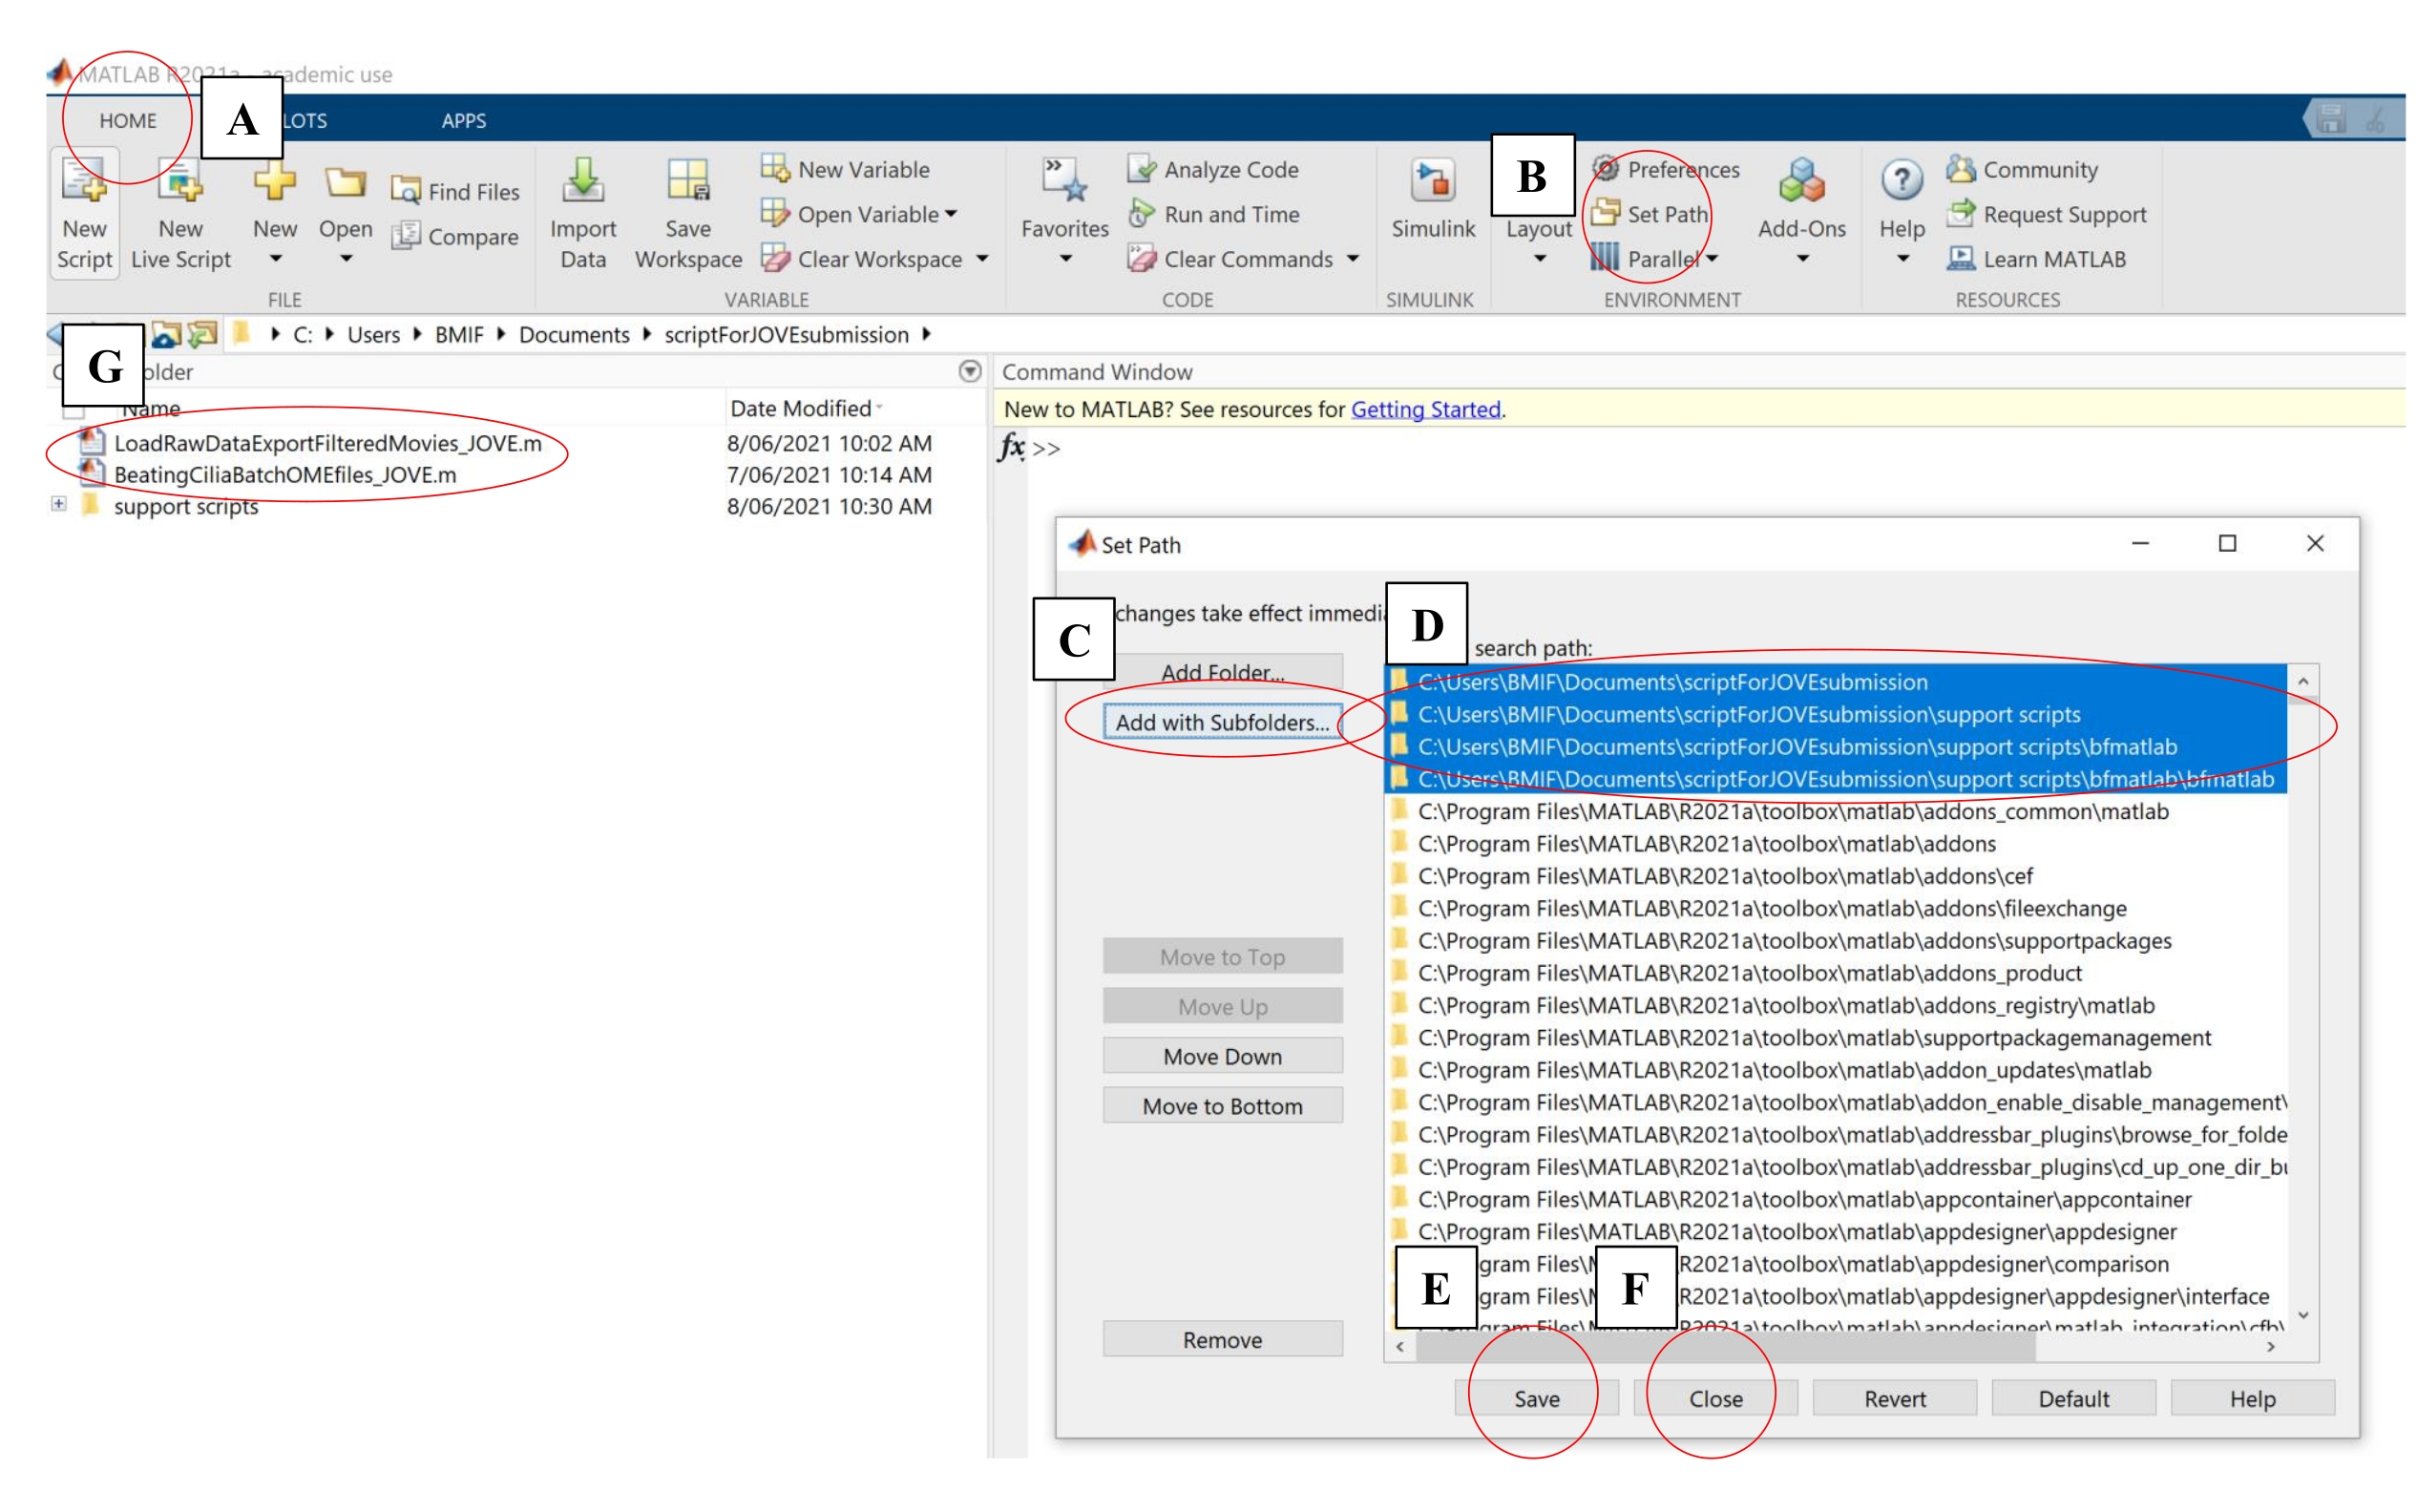The width and height of the screenshot is (2417, 1512).
Task: Click the Import Data icon
Action: (x=582, y=182)
